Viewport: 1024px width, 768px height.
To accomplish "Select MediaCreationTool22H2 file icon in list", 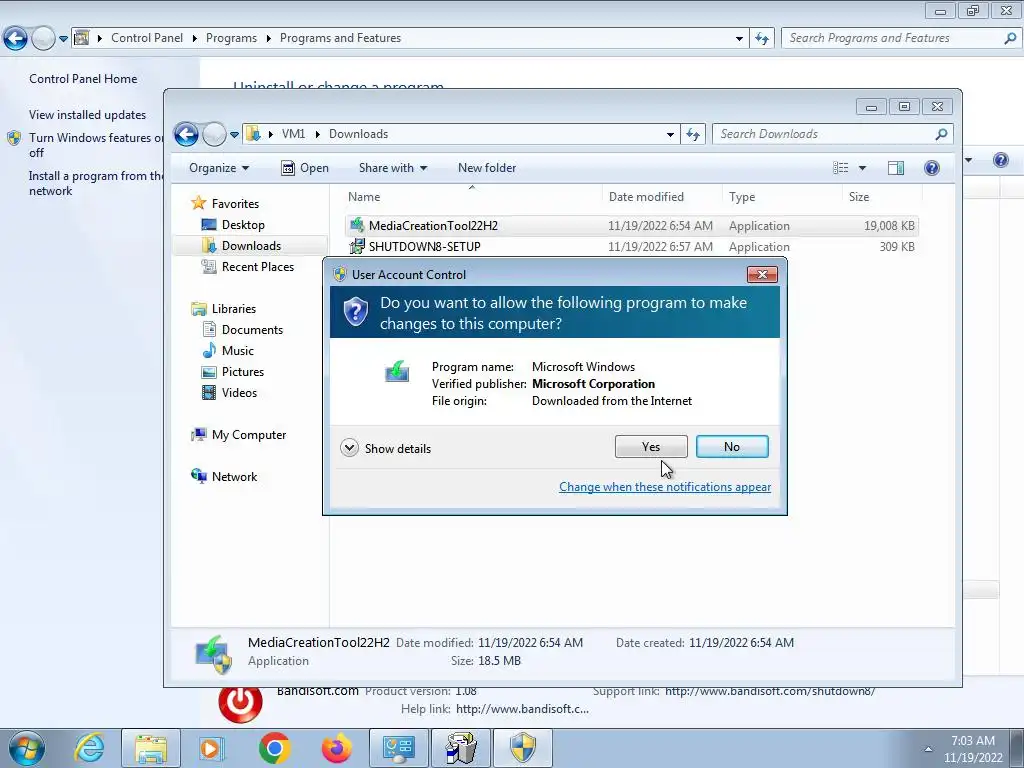I will coord(357,225).
